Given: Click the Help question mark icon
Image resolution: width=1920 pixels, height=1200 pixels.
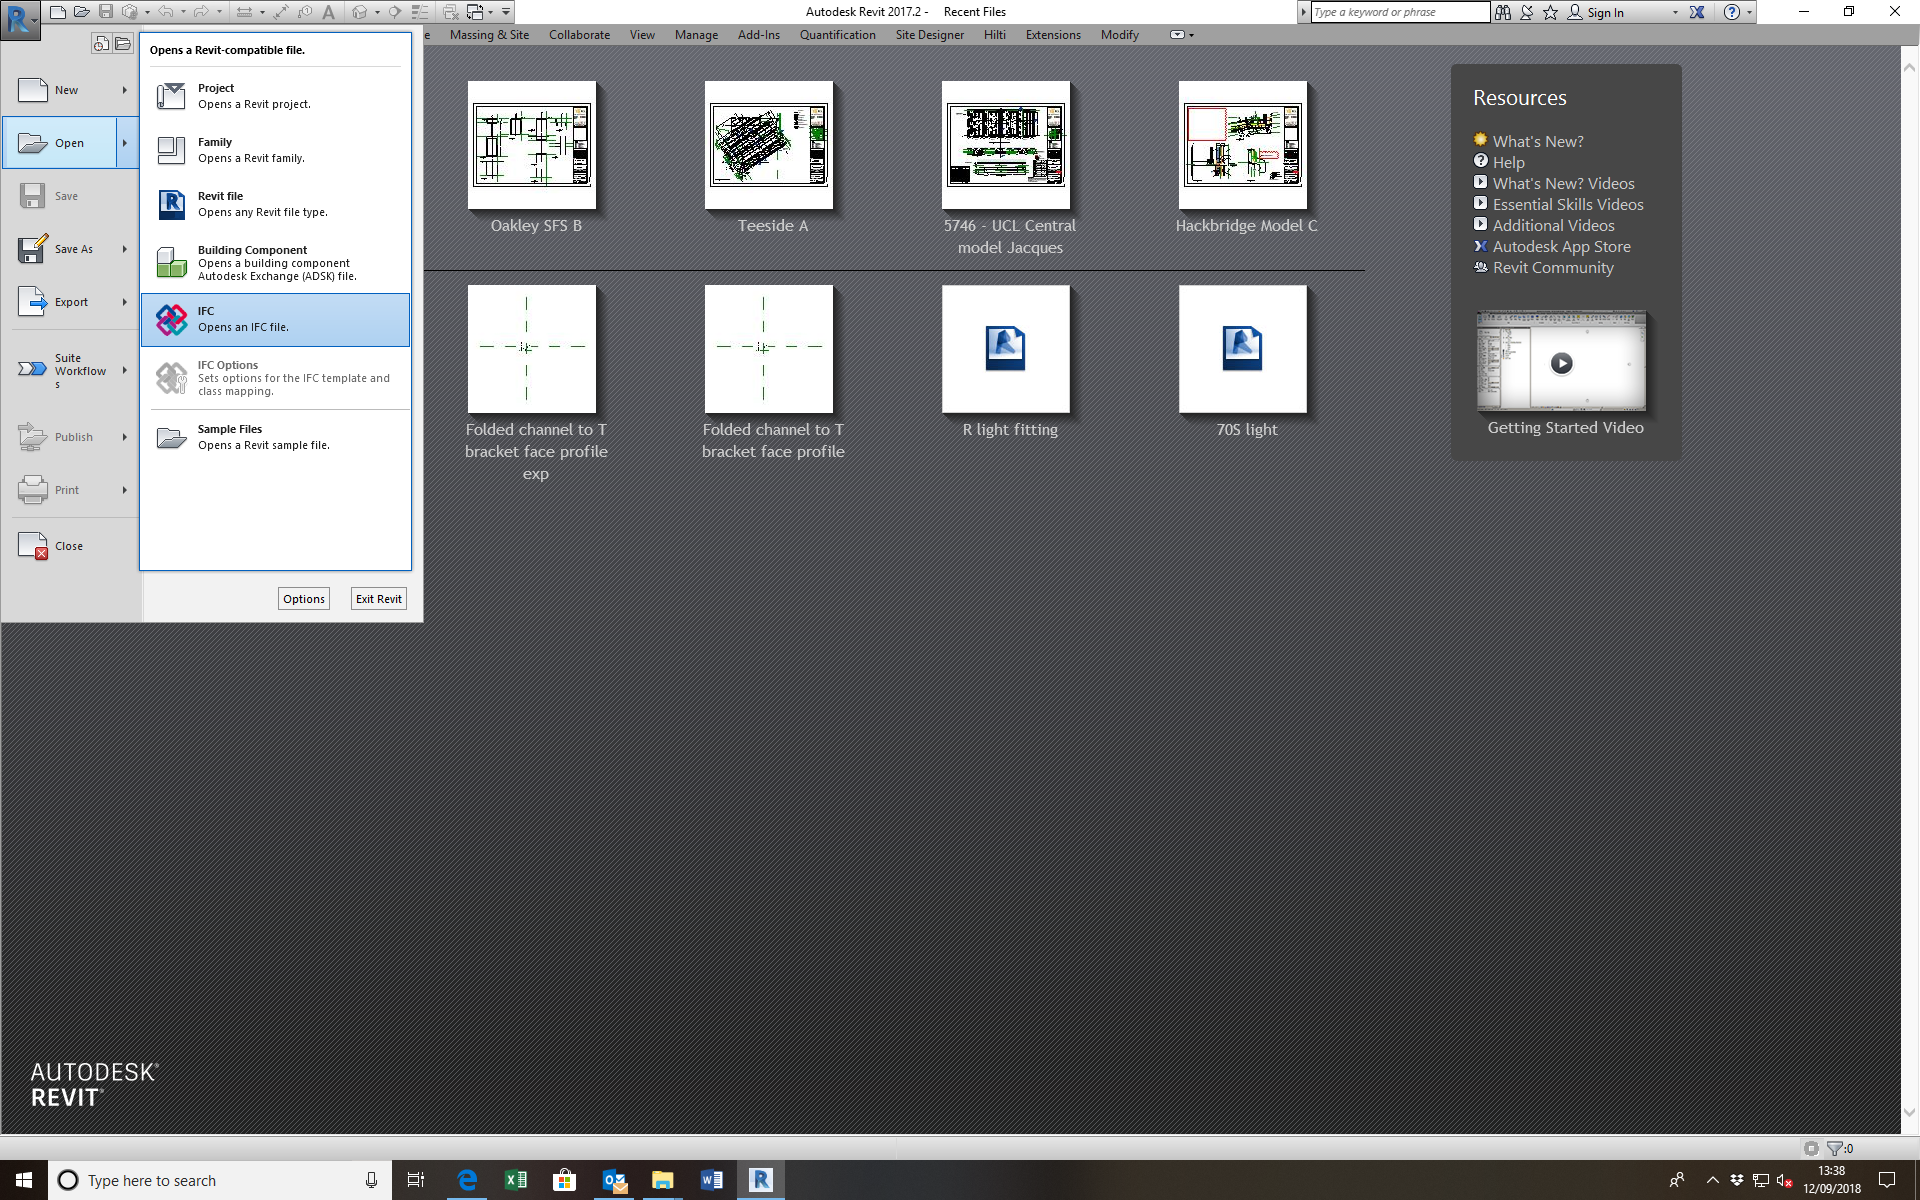Looking at the screenshot, I should coord(1731,12).
